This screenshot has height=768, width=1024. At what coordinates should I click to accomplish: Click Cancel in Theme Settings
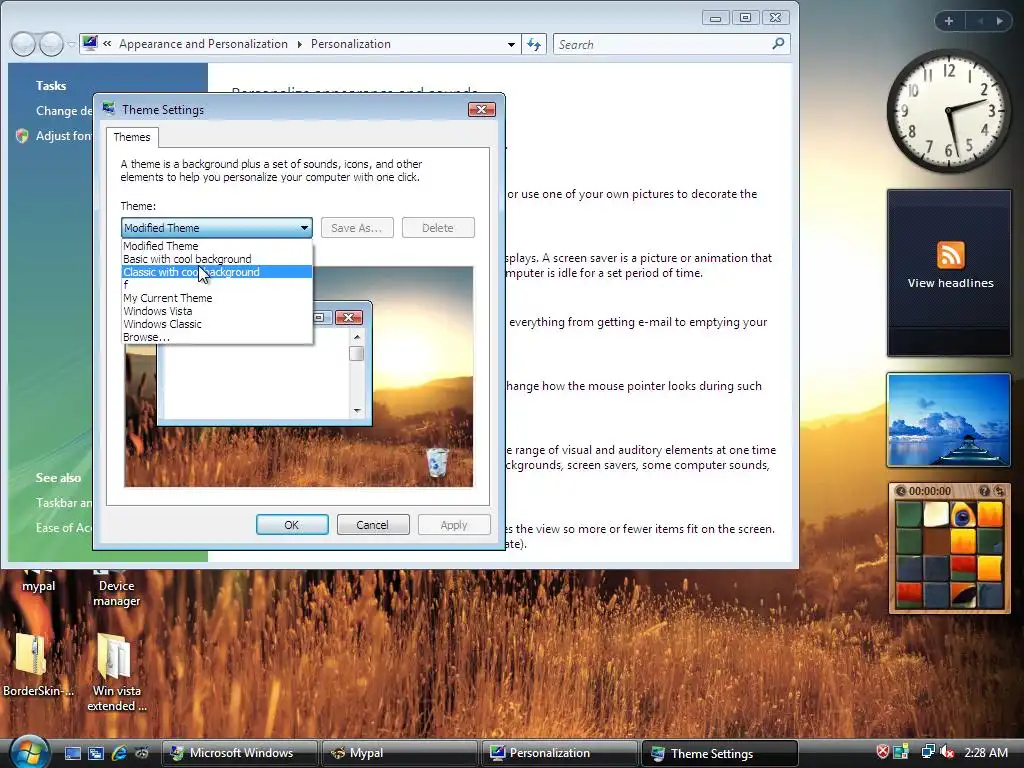coord(372,524)
